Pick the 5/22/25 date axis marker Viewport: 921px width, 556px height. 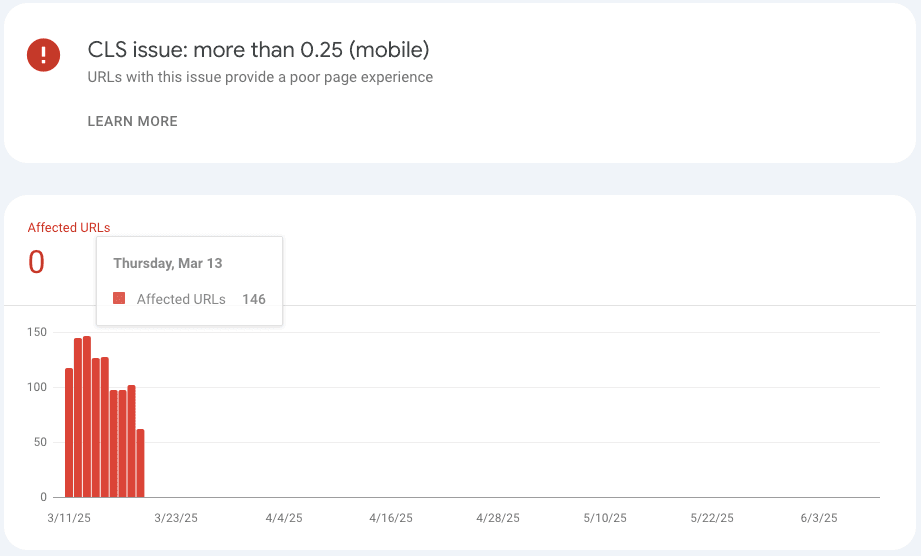[712, 518]
